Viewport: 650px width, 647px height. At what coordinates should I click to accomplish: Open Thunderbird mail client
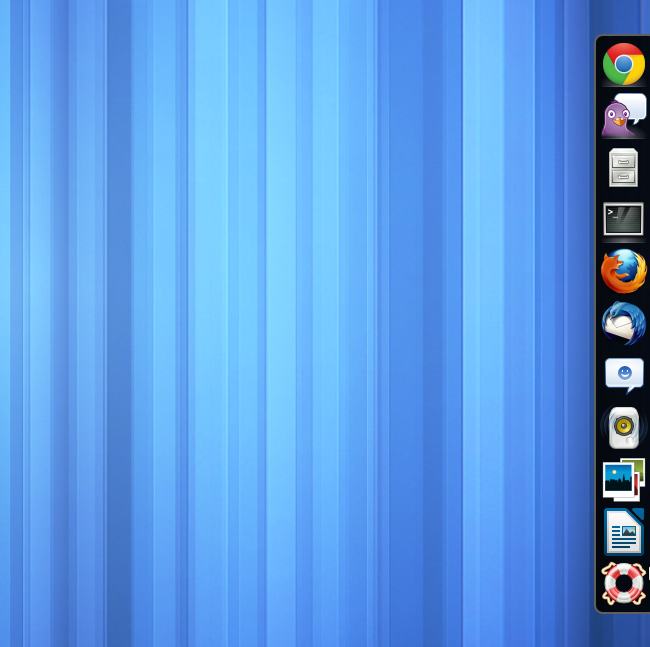[x=623, y=323]
